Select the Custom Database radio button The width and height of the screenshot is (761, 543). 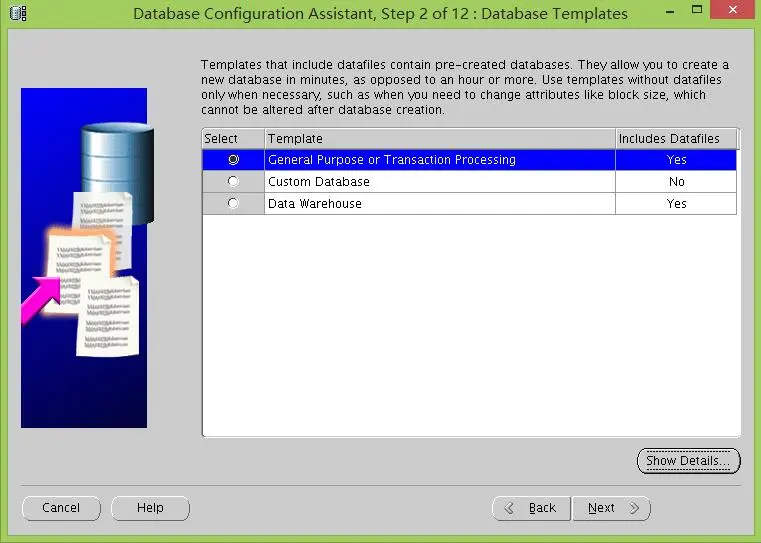click(x=233, y=181)
